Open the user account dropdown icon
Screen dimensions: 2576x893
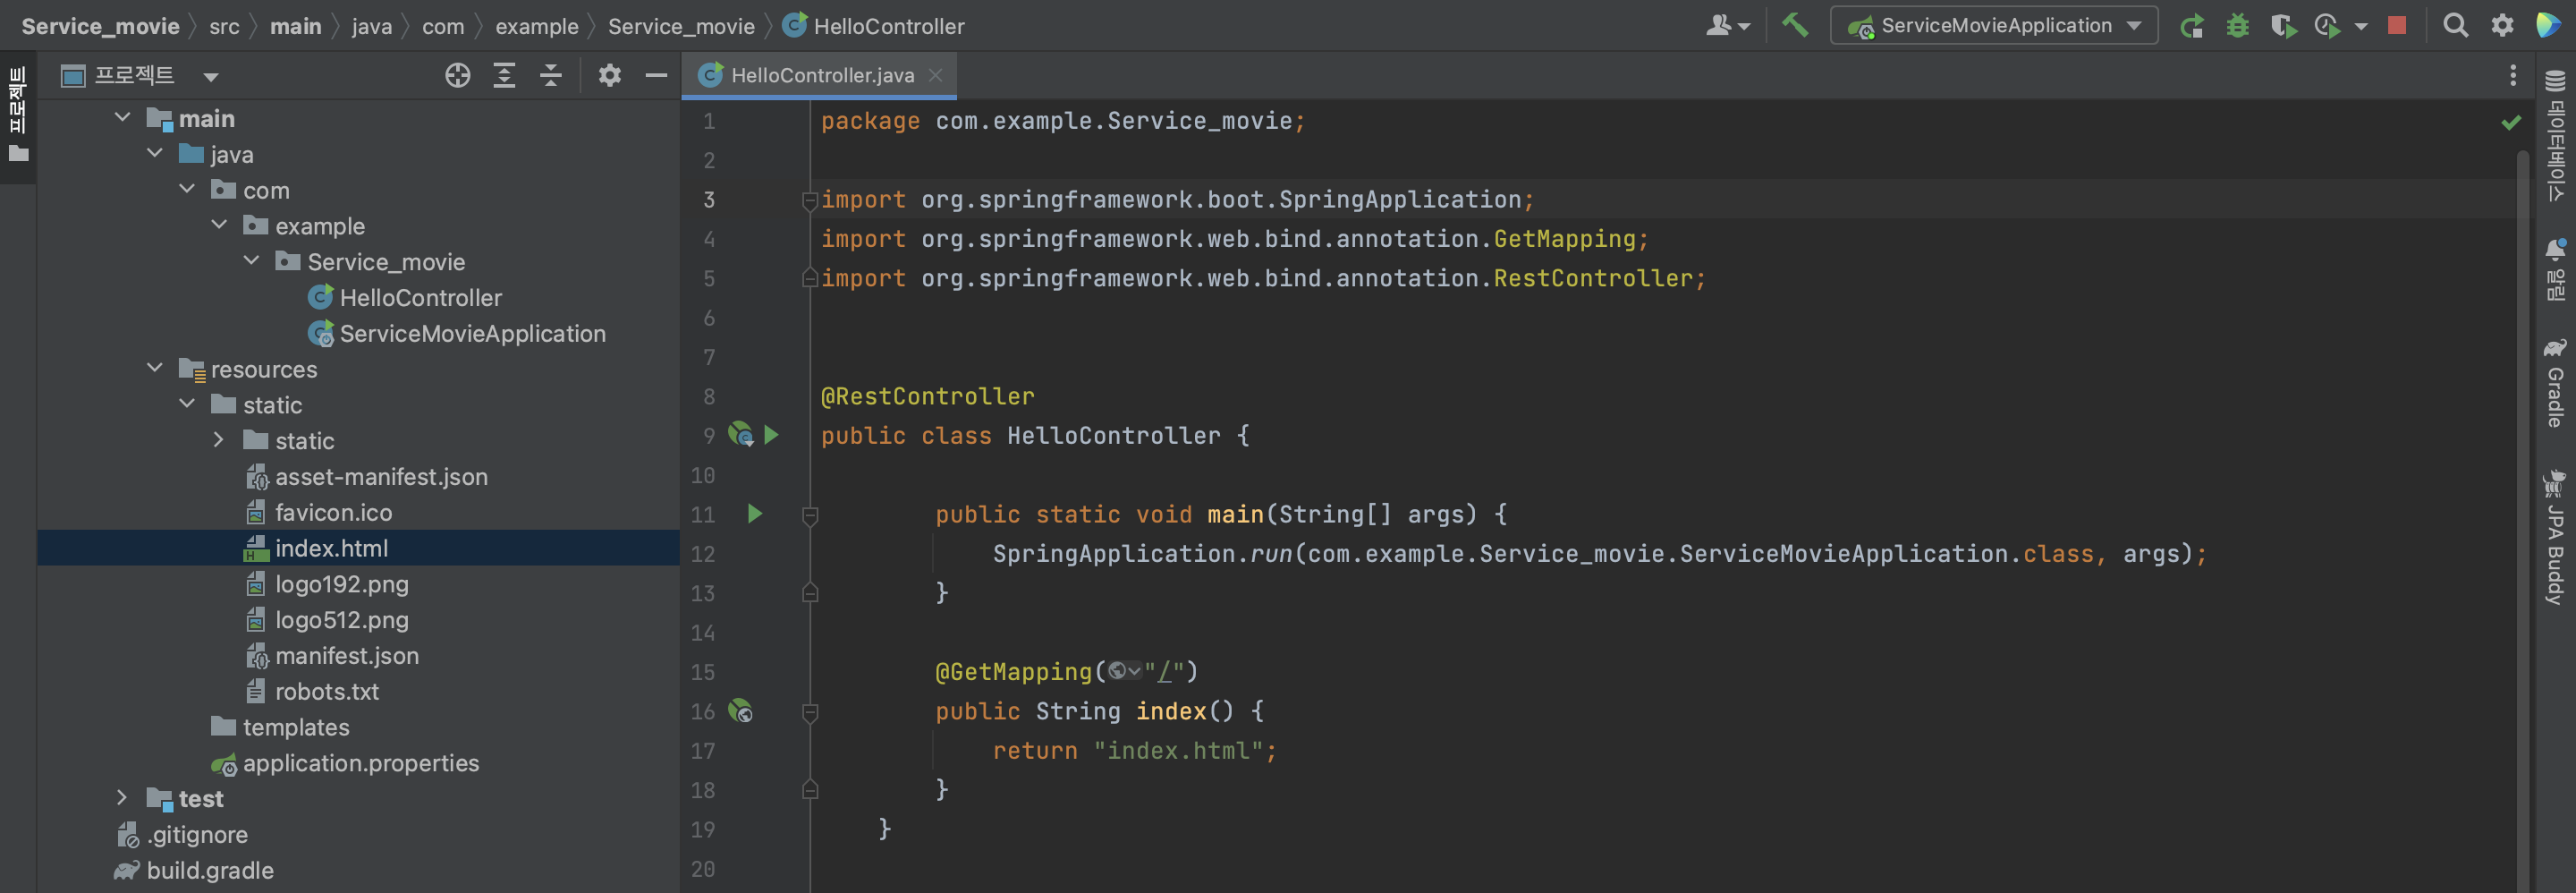tap(1727, 25)
